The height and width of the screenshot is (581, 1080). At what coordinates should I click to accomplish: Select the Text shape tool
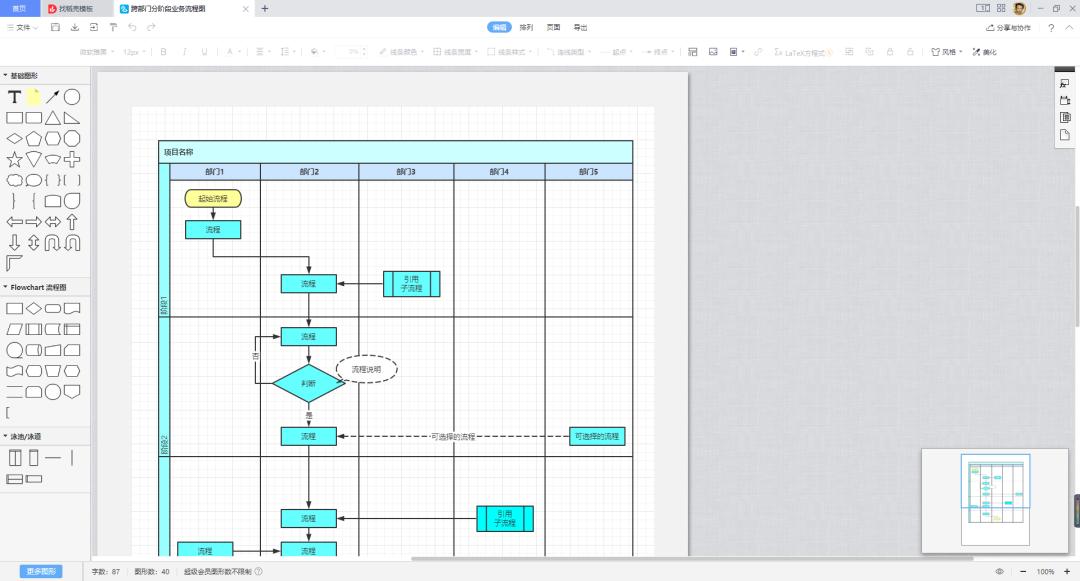pos(14,97)
